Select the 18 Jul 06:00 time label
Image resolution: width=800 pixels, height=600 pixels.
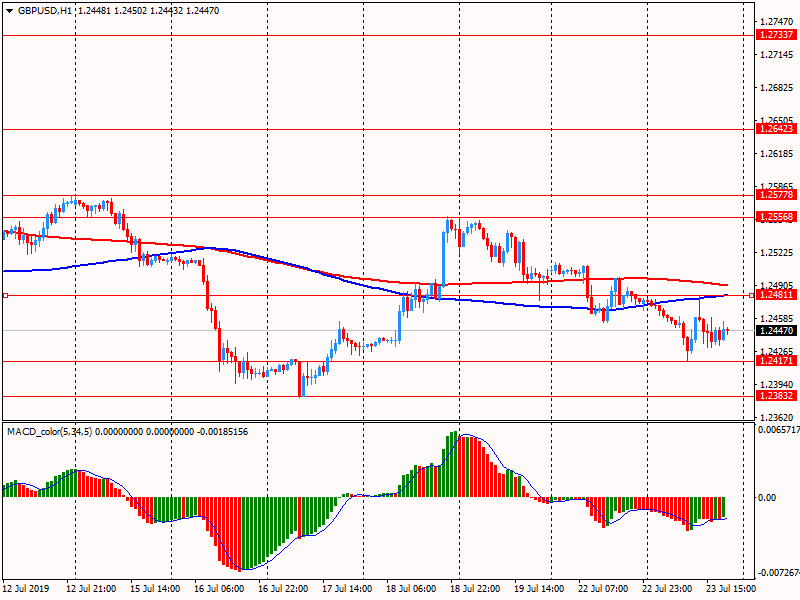[x=411, y=588]
